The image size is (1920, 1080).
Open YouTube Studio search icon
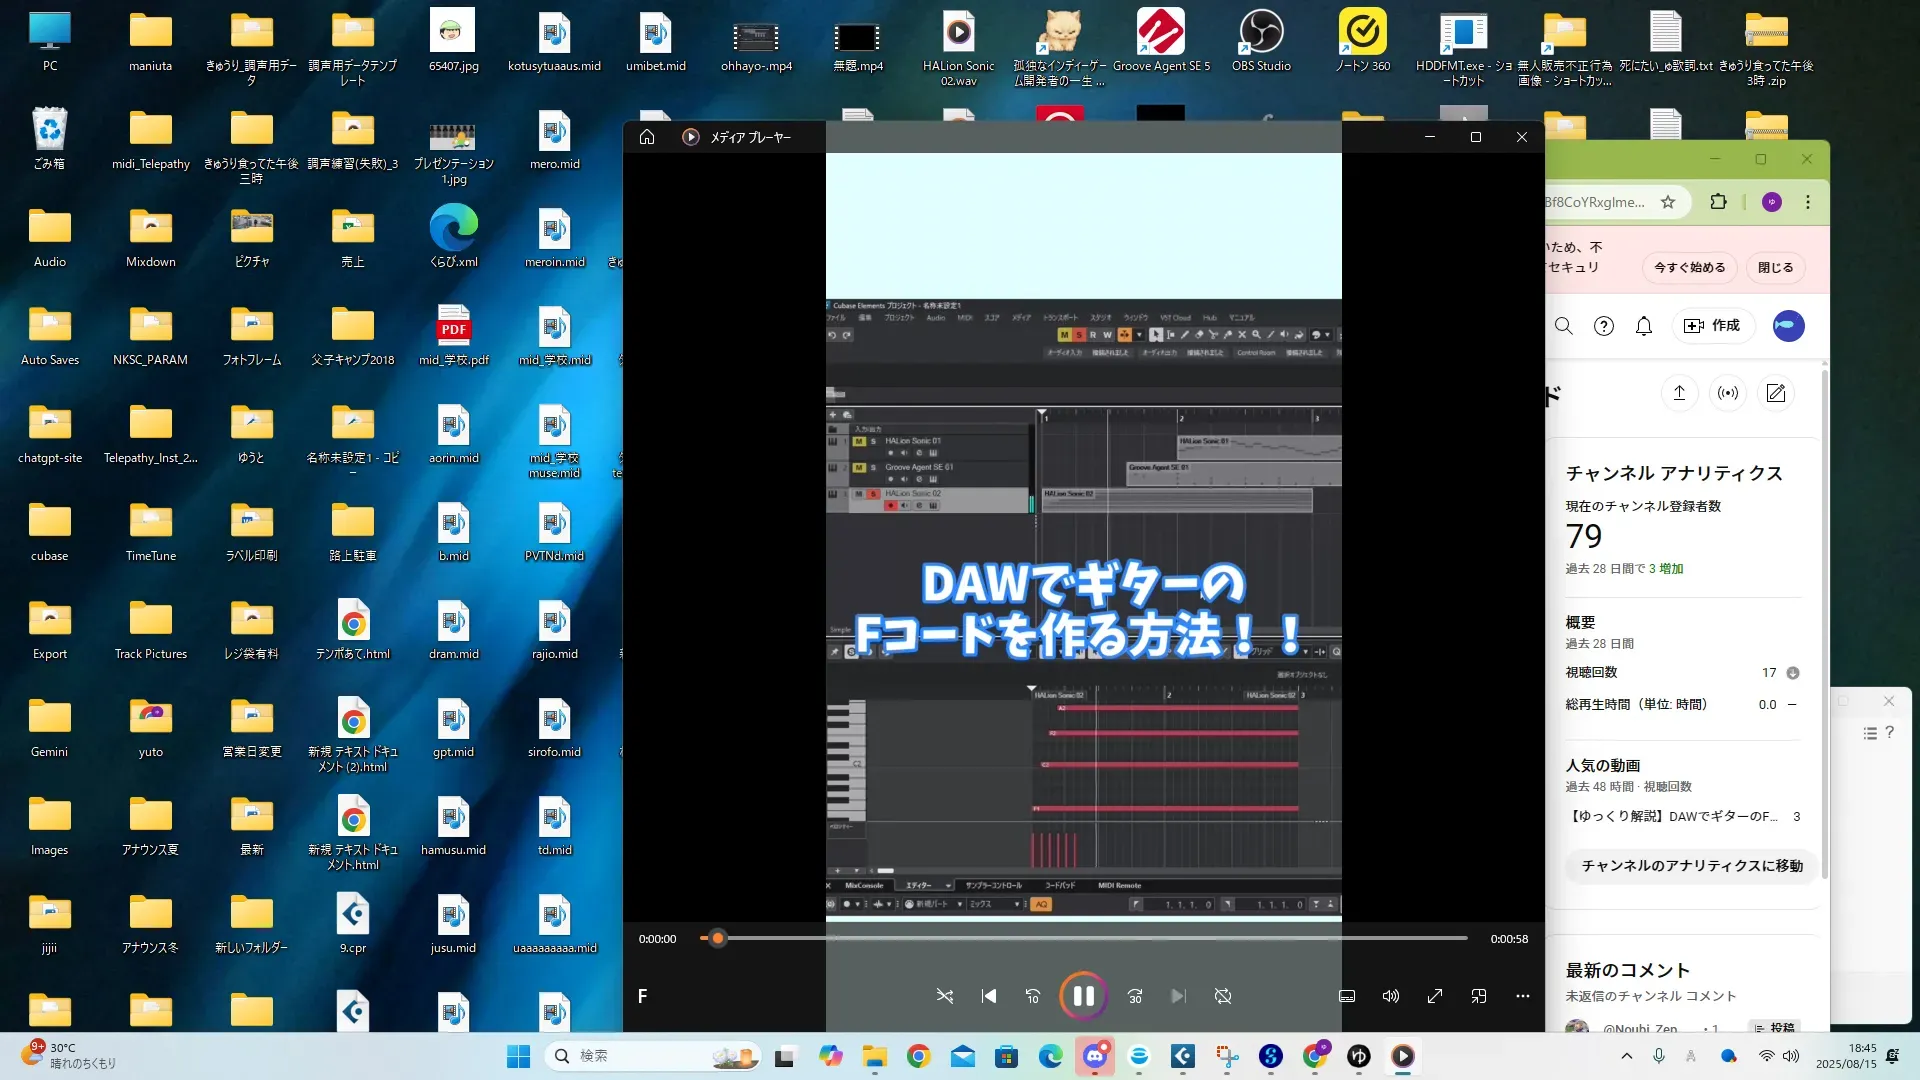pos(1564,326)
